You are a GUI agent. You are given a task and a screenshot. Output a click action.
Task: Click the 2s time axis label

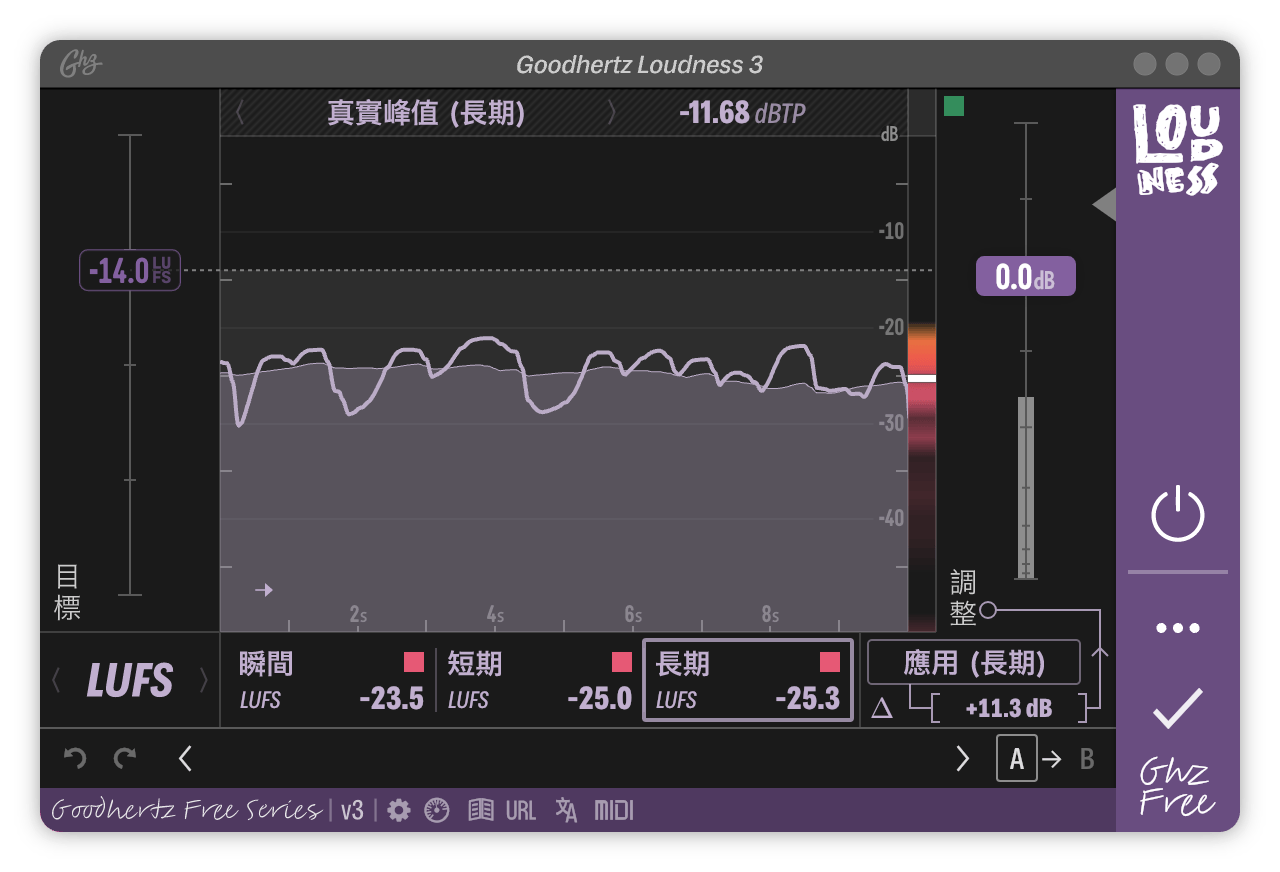click(x=358, y=615)
